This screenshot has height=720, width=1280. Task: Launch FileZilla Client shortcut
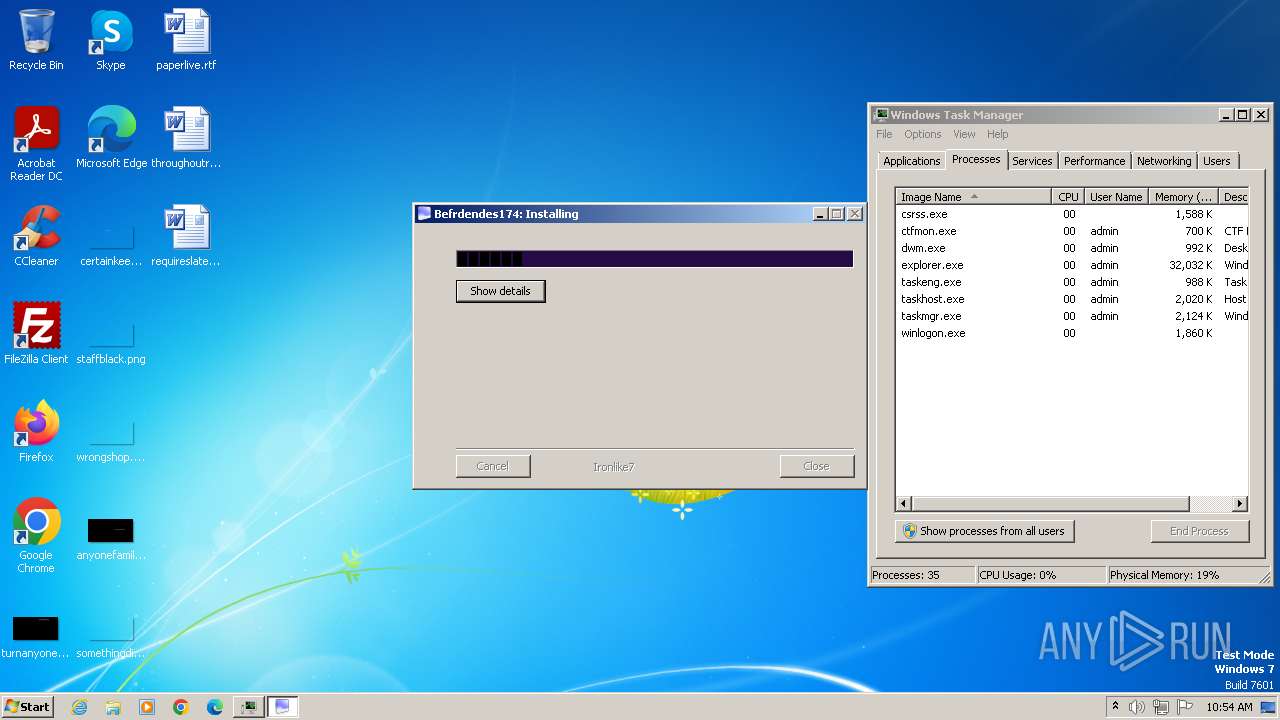[x=36, y=334]
